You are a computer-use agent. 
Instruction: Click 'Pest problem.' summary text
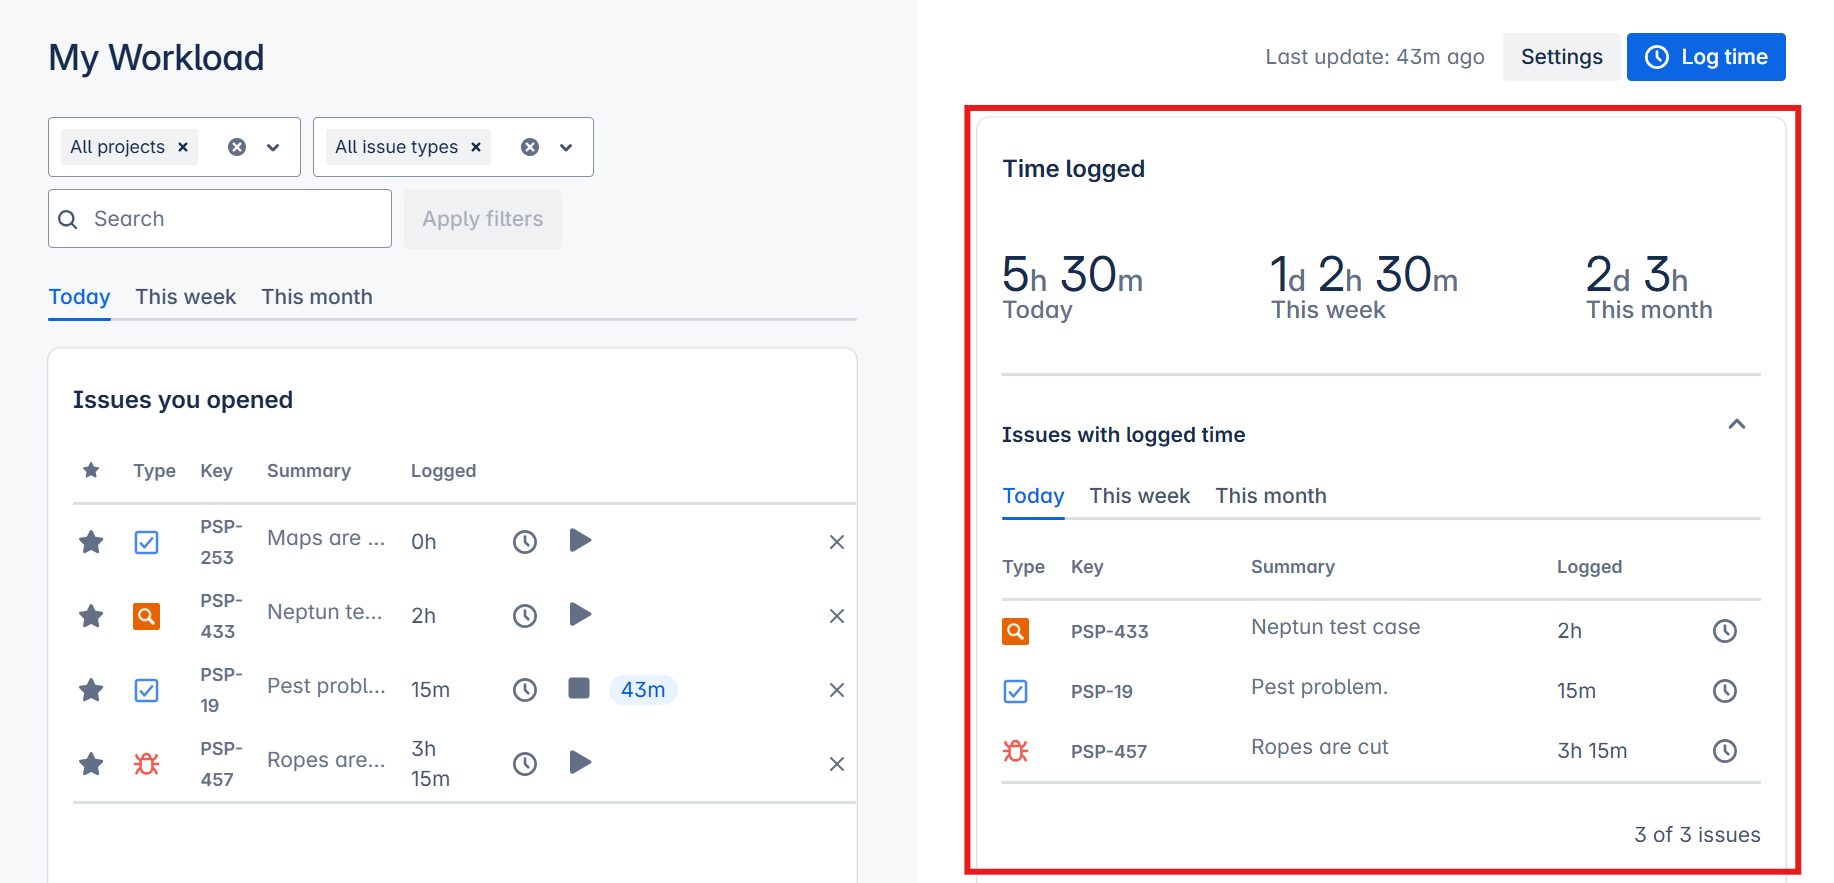[x=1320, y=687]
